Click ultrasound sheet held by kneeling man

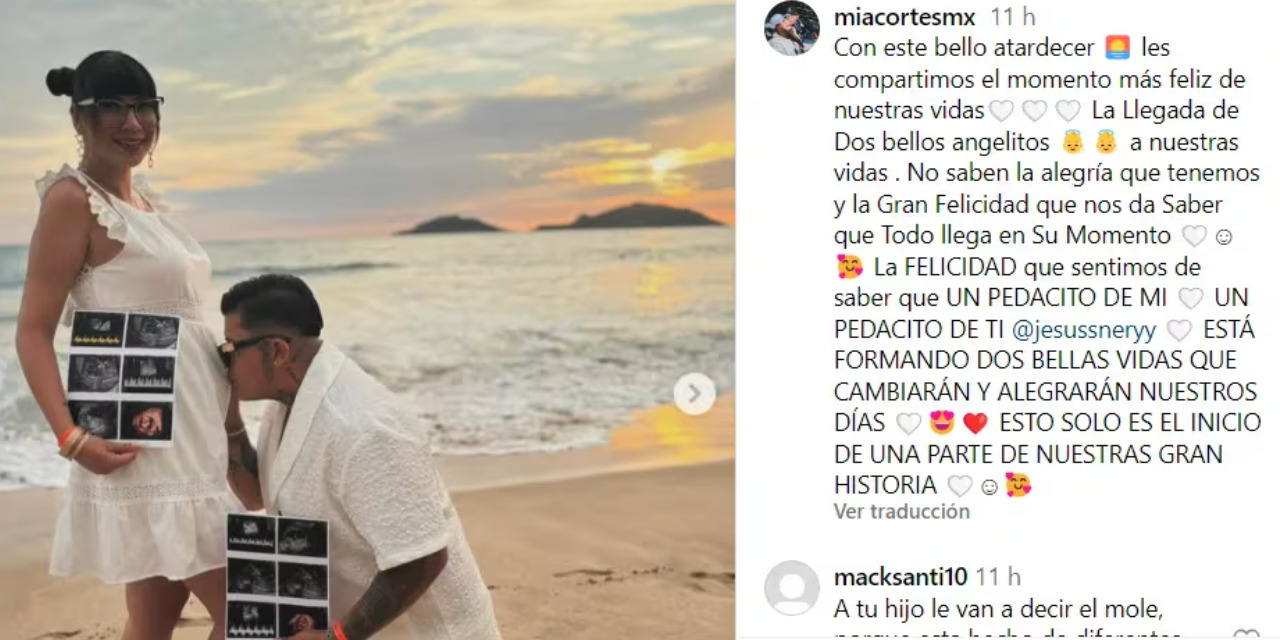tap(277, 576)
